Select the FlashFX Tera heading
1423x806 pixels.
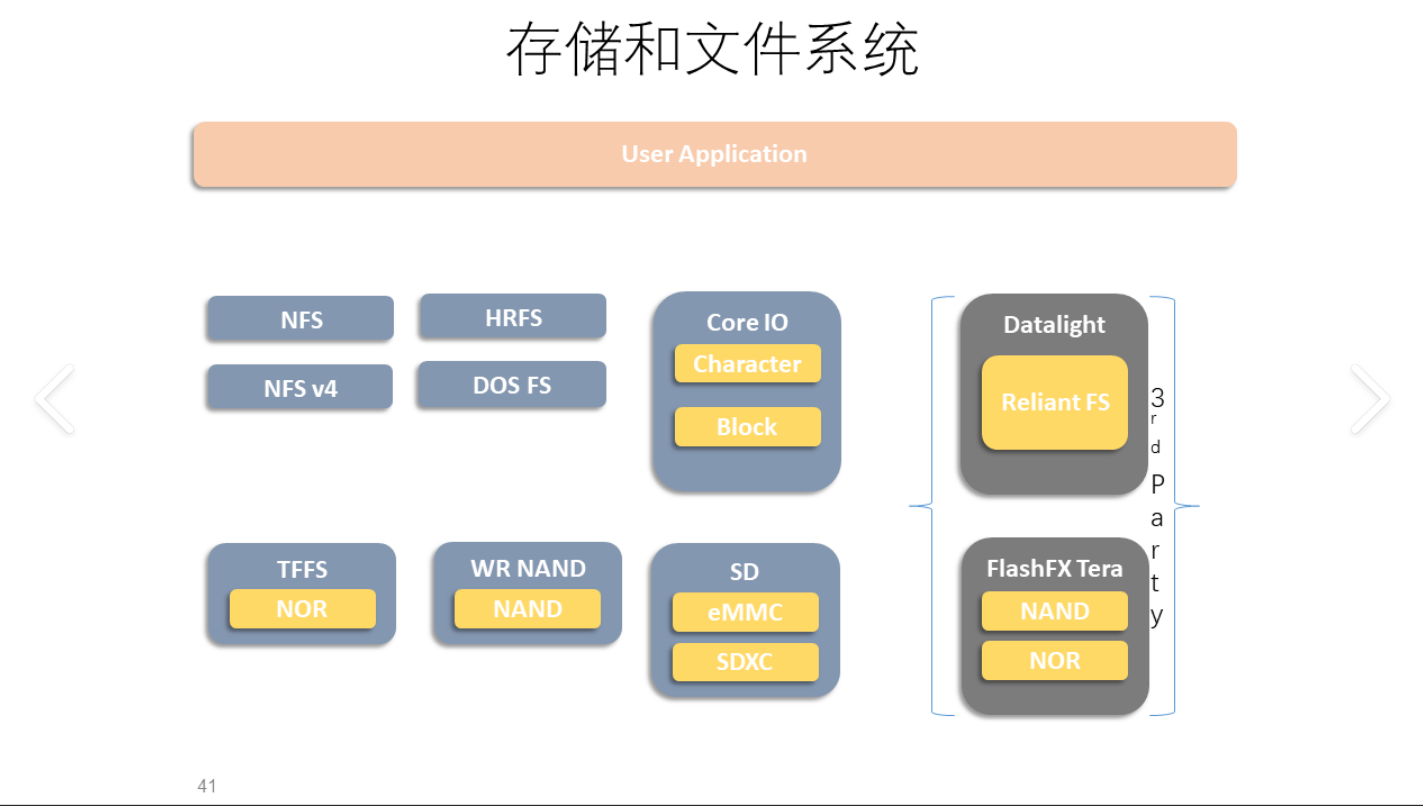point(1055,569)
